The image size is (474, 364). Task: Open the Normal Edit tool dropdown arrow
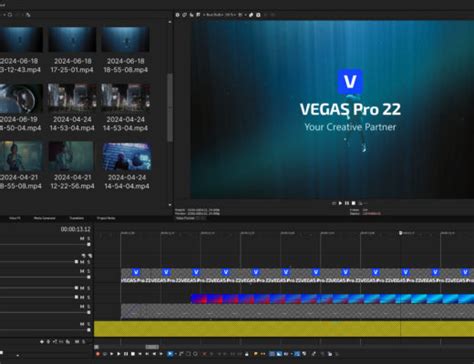(176, 354)
